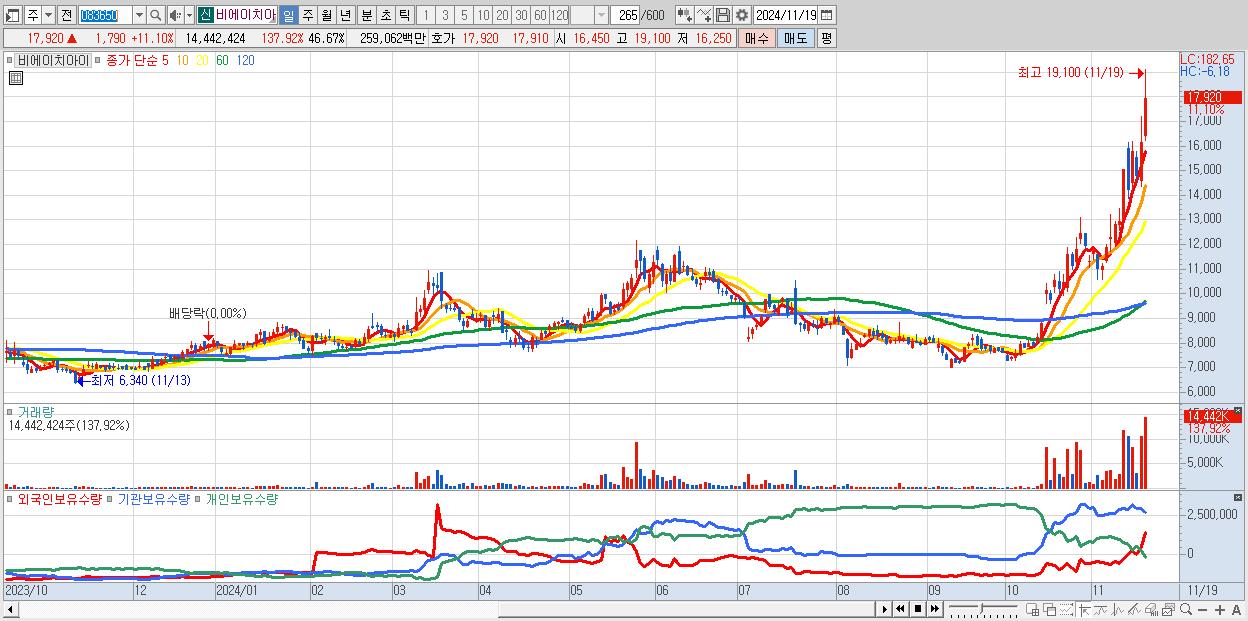Click the A text tool icon
Screen dimensions: 1248x621
click(x=1236, y=609)
